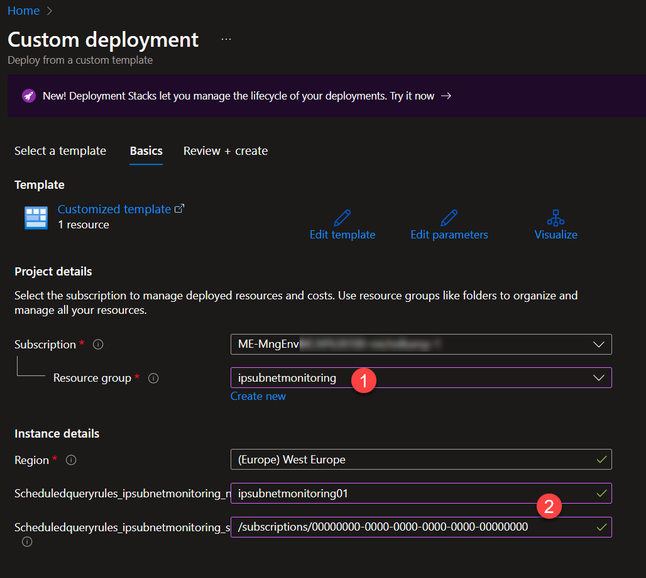
Task: Click Deploy from a custom template subtitle
Action: (80, 60)
